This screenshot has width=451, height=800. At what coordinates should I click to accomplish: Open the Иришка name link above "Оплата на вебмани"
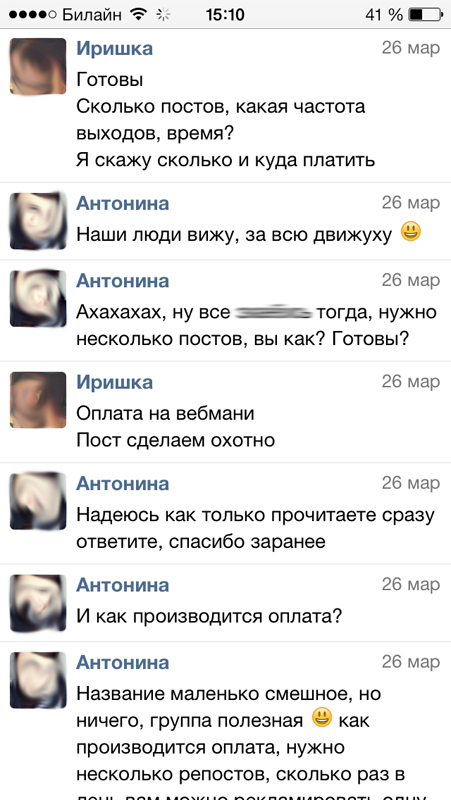(114, 382)
